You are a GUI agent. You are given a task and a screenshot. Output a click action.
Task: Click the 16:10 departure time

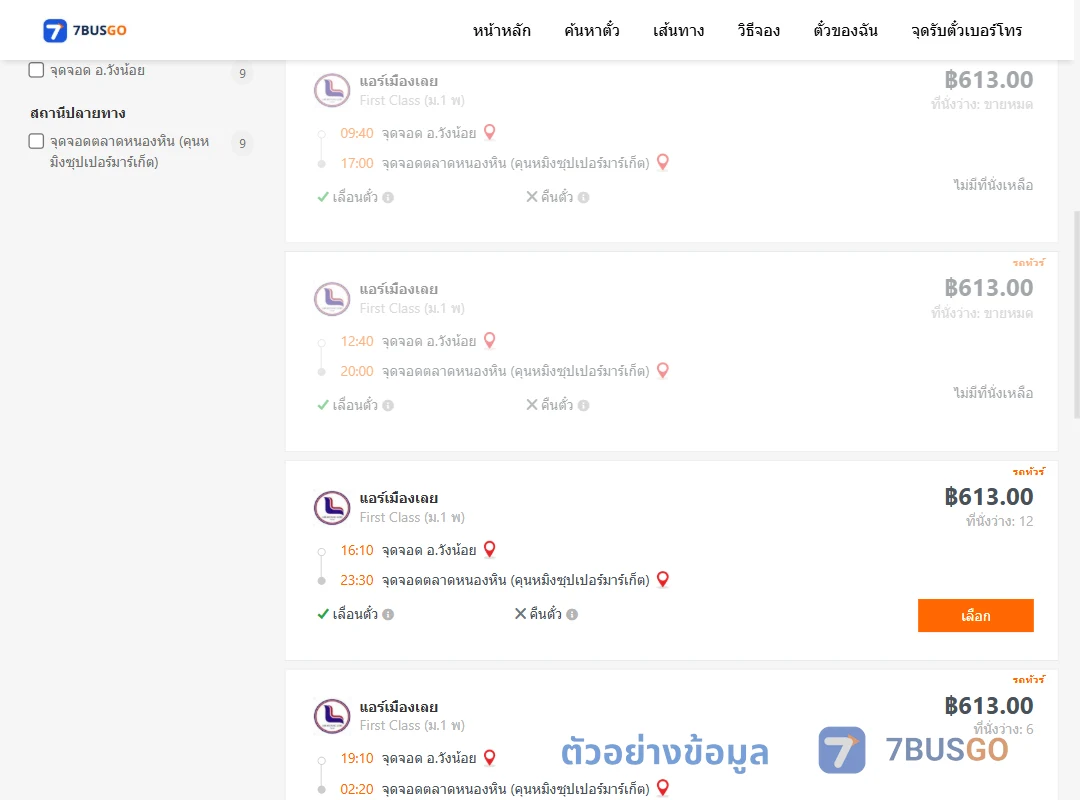357,551
